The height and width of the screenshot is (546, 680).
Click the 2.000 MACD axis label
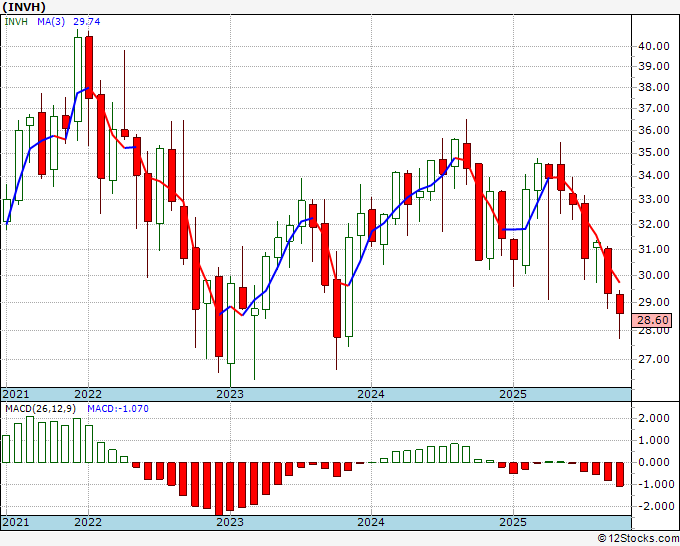coord(654,418)
